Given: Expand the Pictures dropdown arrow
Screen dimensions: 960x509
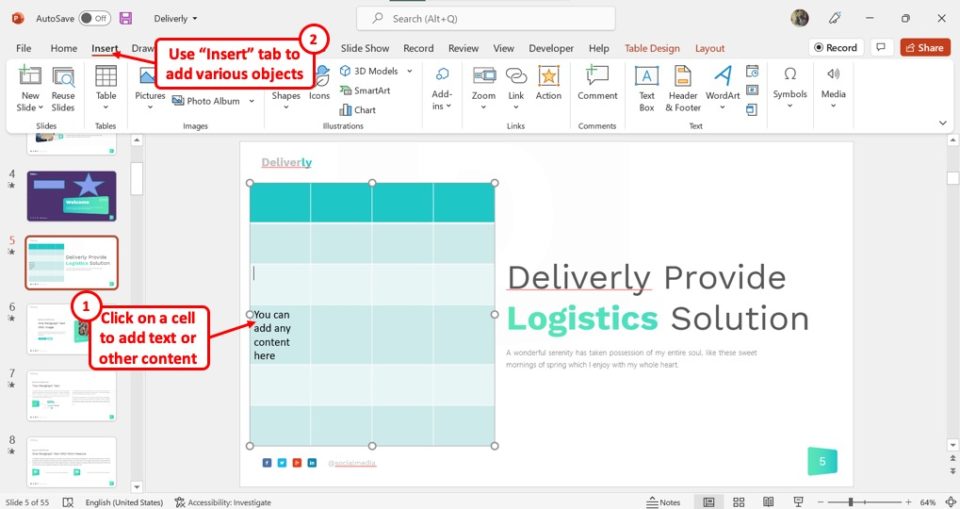Looking at the screenshot, I should pyautogui.click(x=150, y=107).
